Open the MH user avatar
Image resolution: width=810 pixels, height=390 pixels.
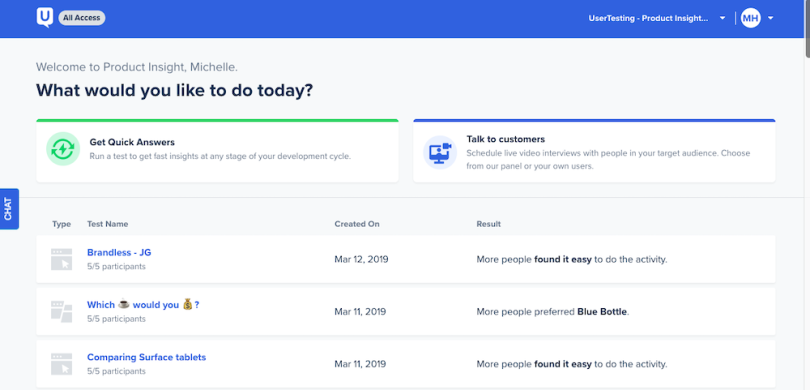[x=751, y=19]
